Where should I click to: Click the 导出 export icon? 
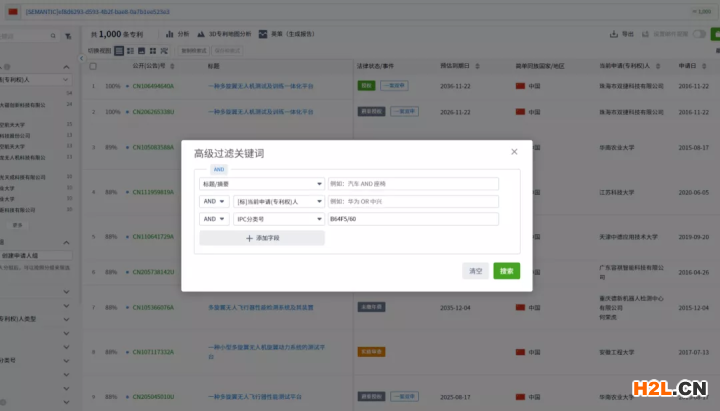613,34
